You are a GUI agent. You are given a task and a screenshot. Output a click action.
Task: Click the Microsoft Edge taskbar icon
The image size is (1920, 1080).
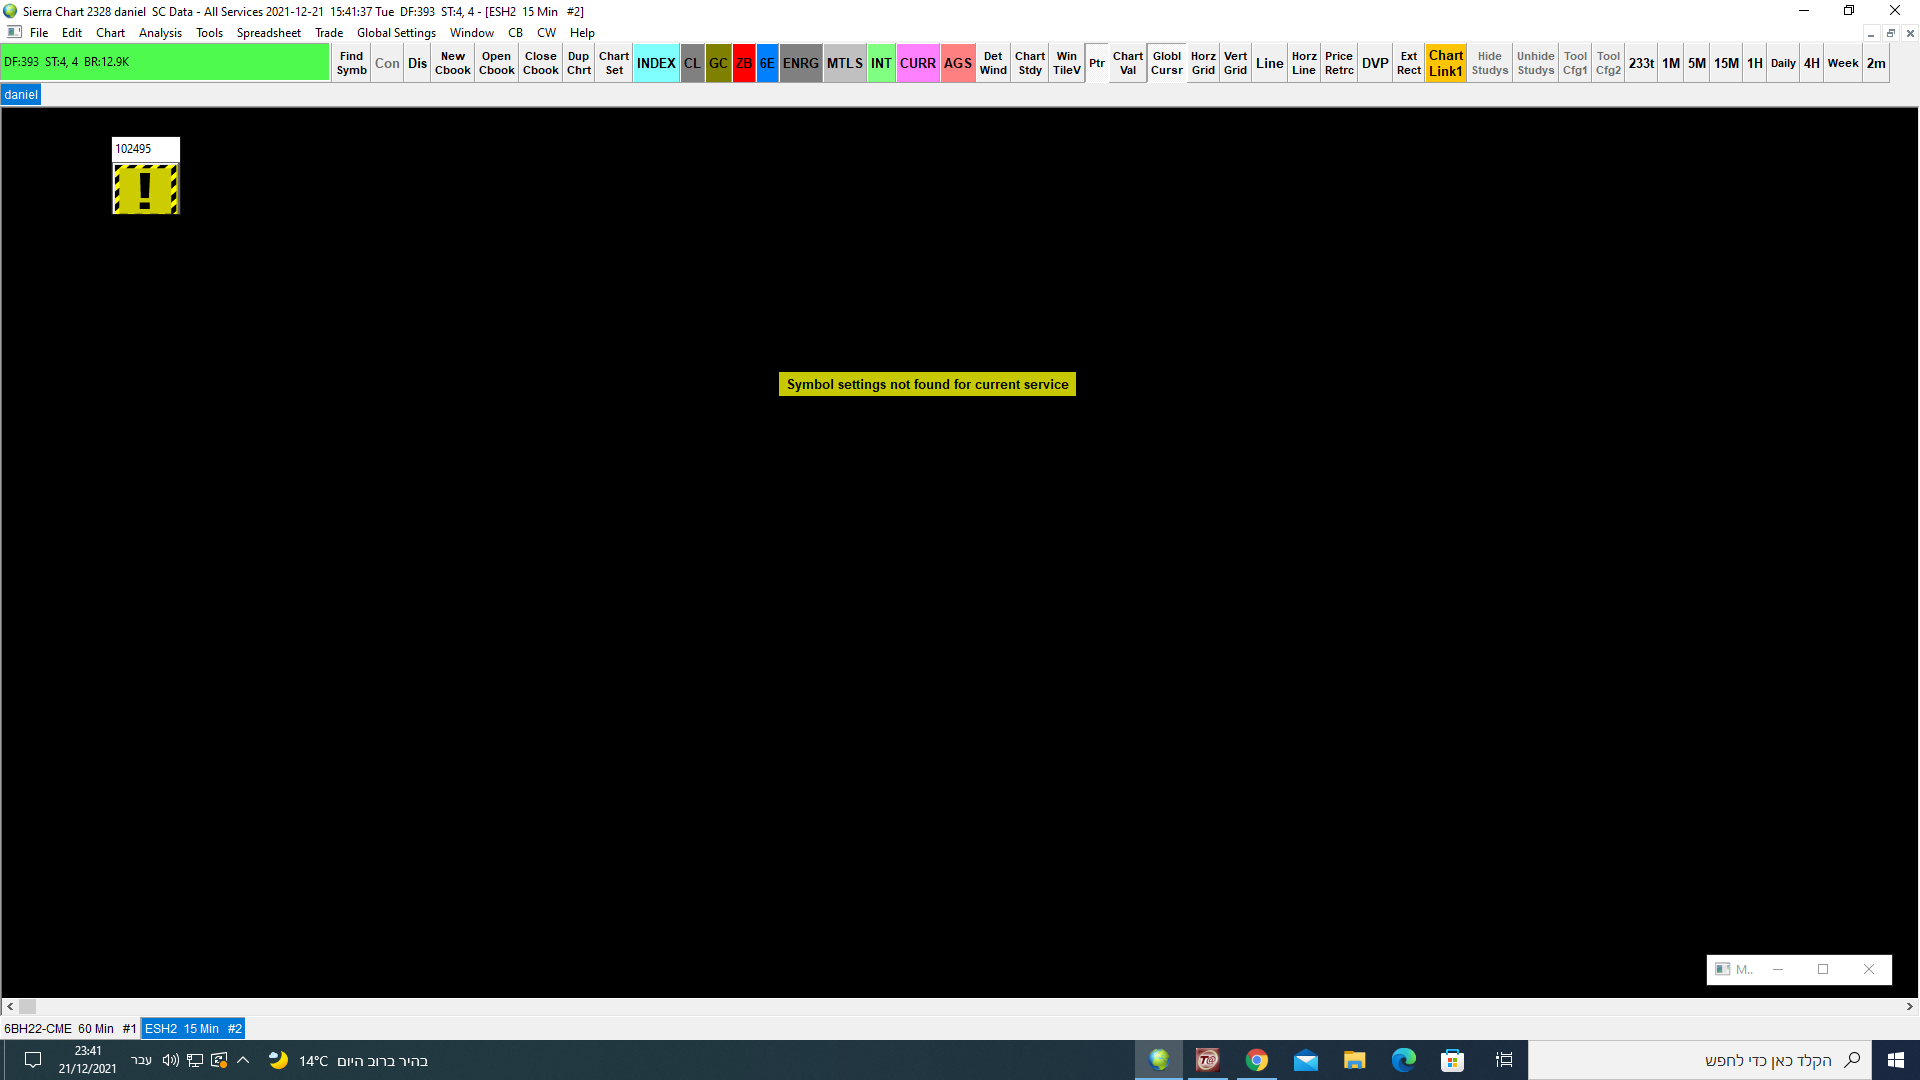tap(1403, 1060)
